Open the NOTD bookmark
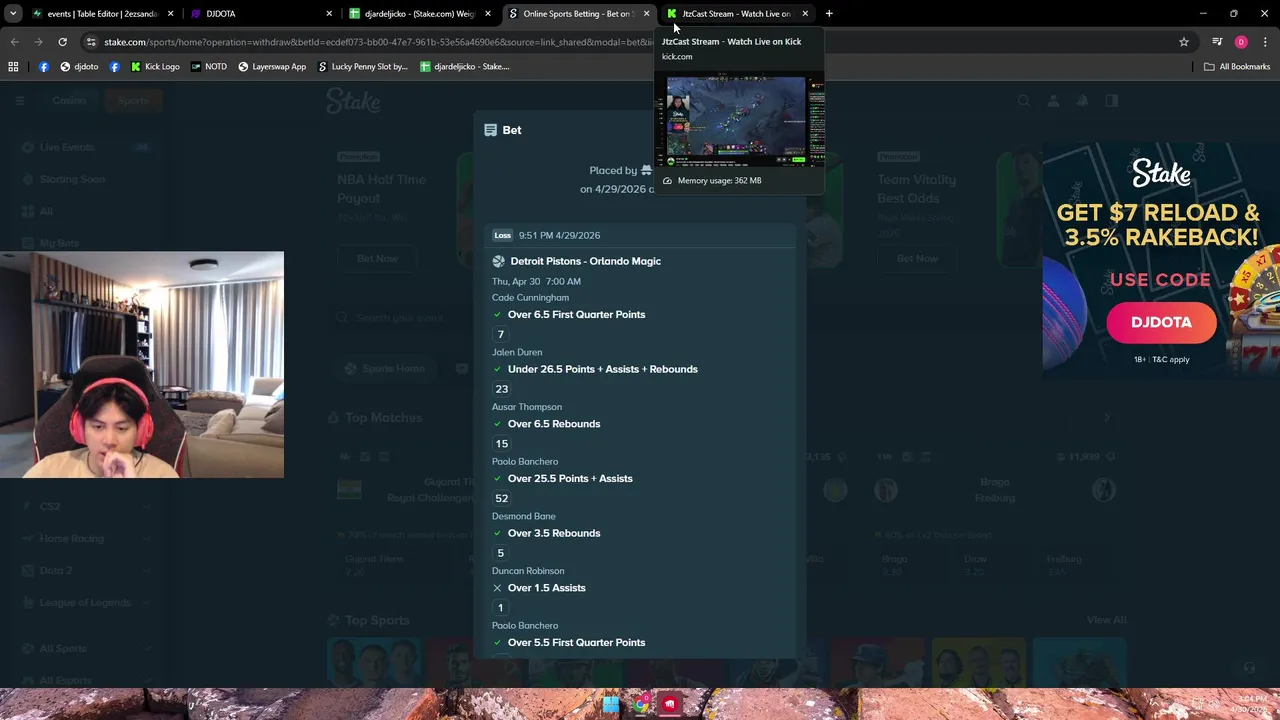Viewport: 1280px width, 720px height. (208, 67)
